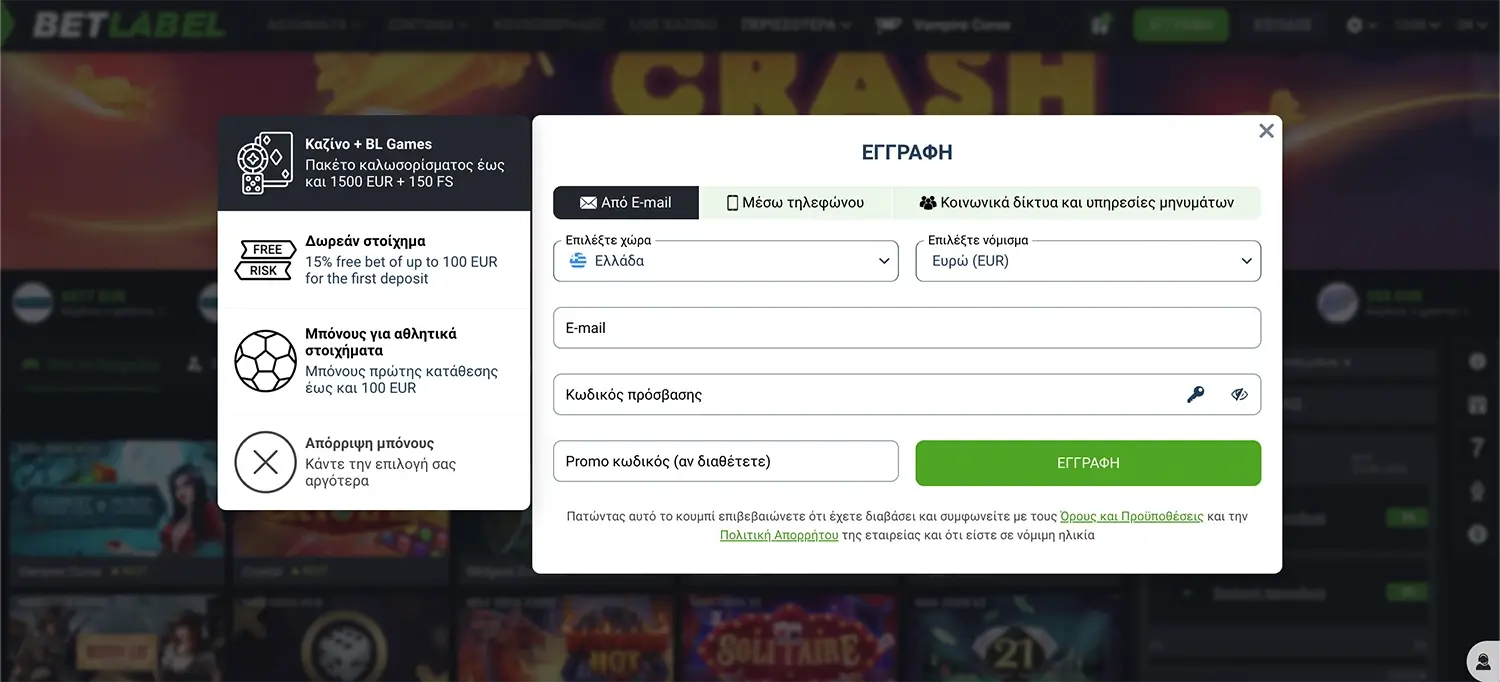Image resolution: width=1500 pixels, height=682 pixels.
Task: Open the Πολιτική Απορρήτου link
Action: 779,535
